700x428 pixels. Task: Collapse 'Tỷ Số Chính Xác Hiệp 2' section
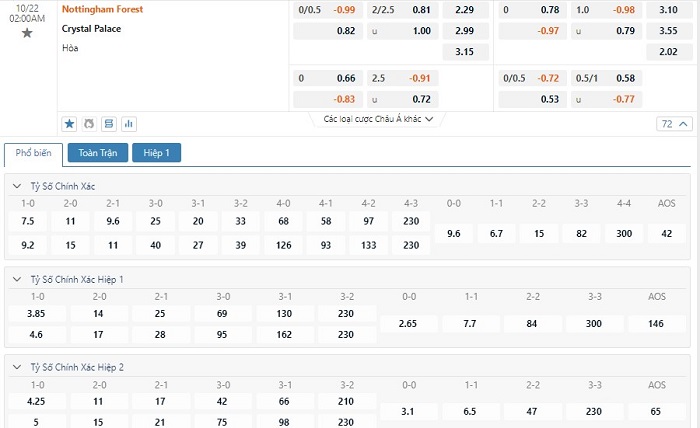17,367
